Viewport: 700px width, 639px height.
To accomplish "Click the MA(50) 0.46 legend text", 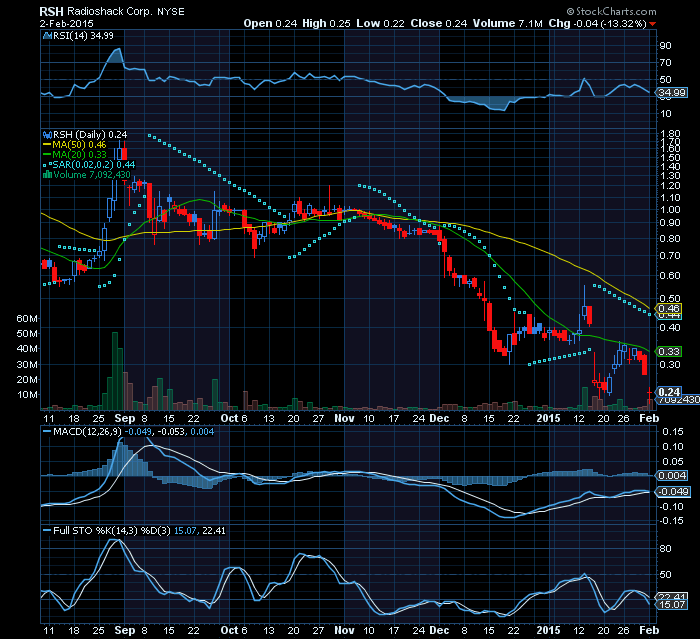I will (x=79, y=145).
